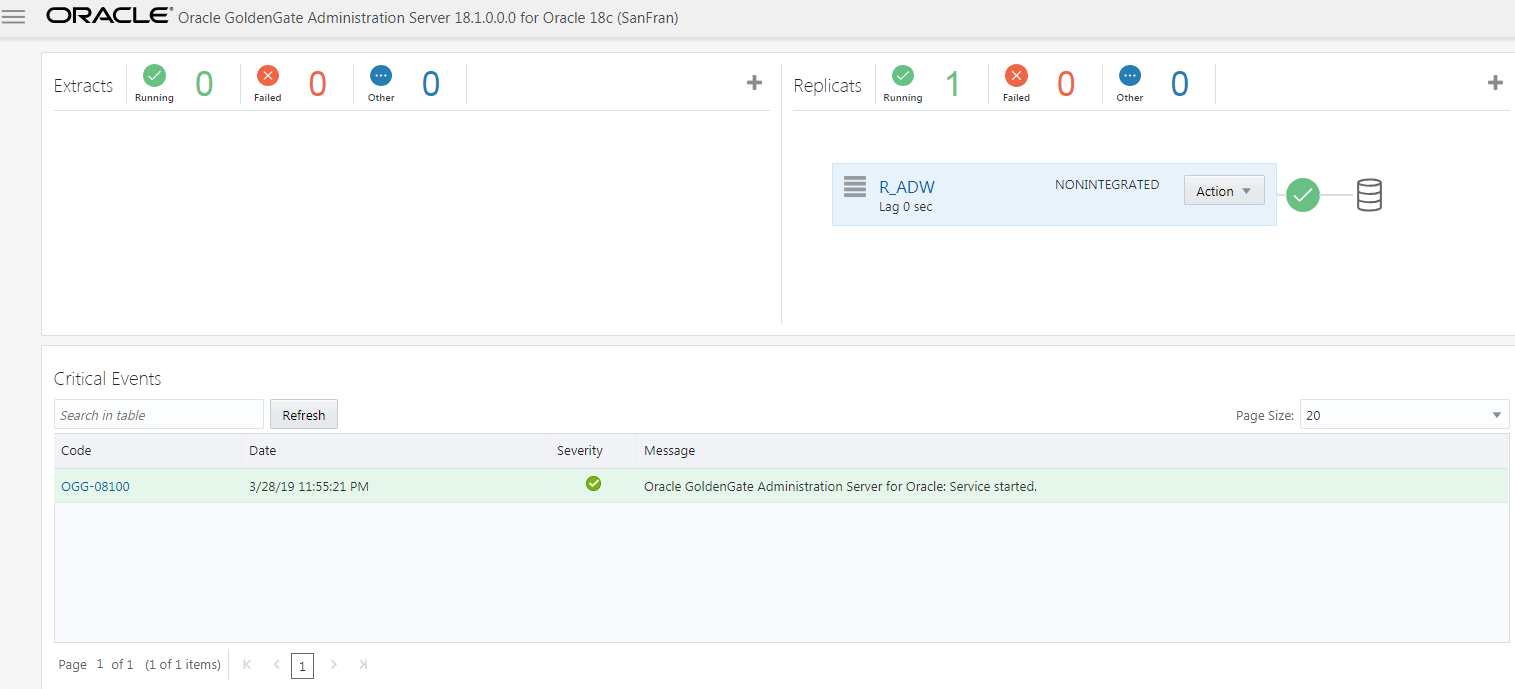Open the Page Size dropdown
This screenshot has height=689, width=1515.
(x=1404, y=415)
